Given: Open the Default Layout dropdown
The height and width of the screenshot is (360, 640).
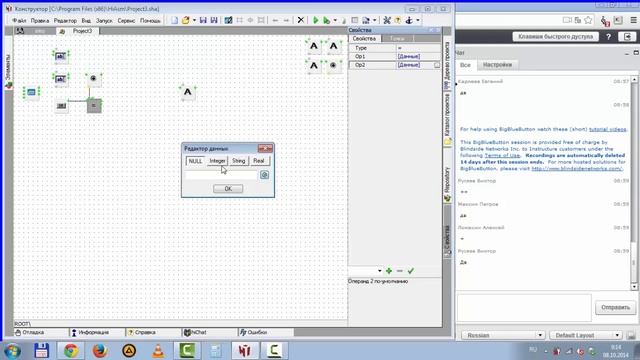Looking at the screenshot, I should pyautogui.click(x=586, y=335).
